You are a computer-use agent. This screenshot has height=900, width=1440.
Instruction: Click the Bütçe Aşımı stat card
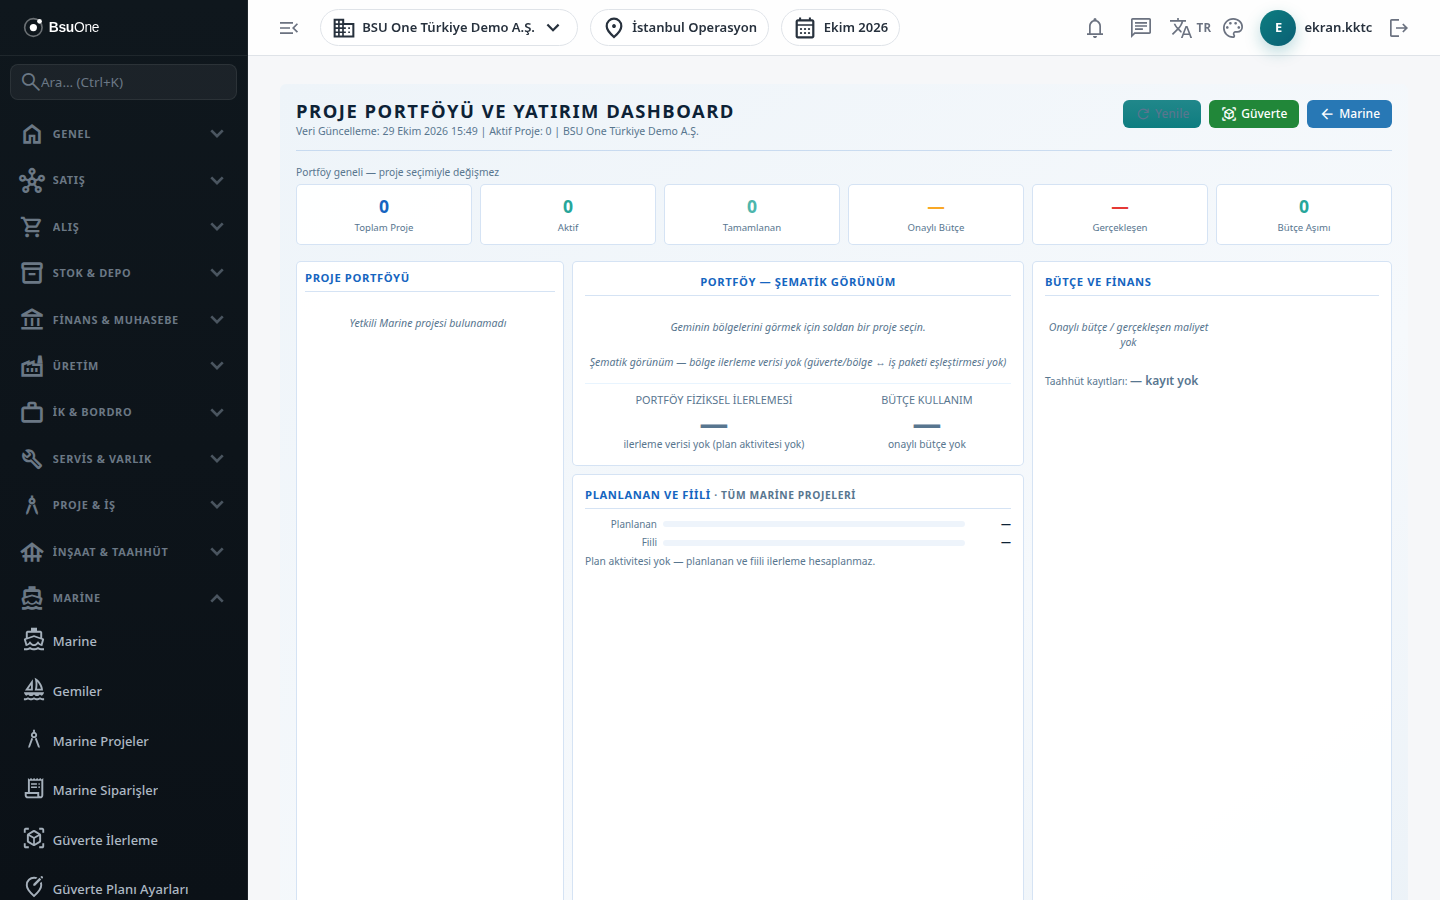(x=1304, y=214)
